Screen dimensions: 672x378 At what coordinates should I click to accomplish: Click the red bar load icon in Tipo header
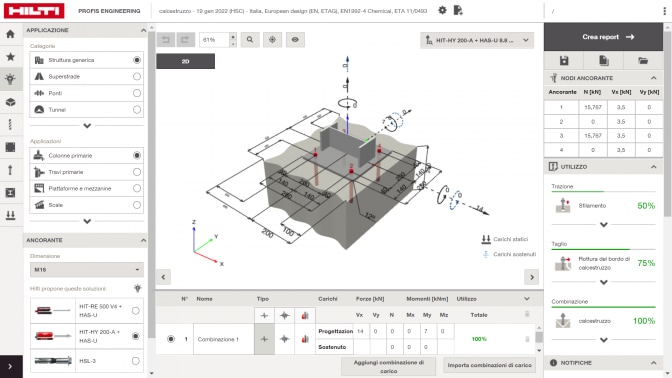(x=305, y=315)
